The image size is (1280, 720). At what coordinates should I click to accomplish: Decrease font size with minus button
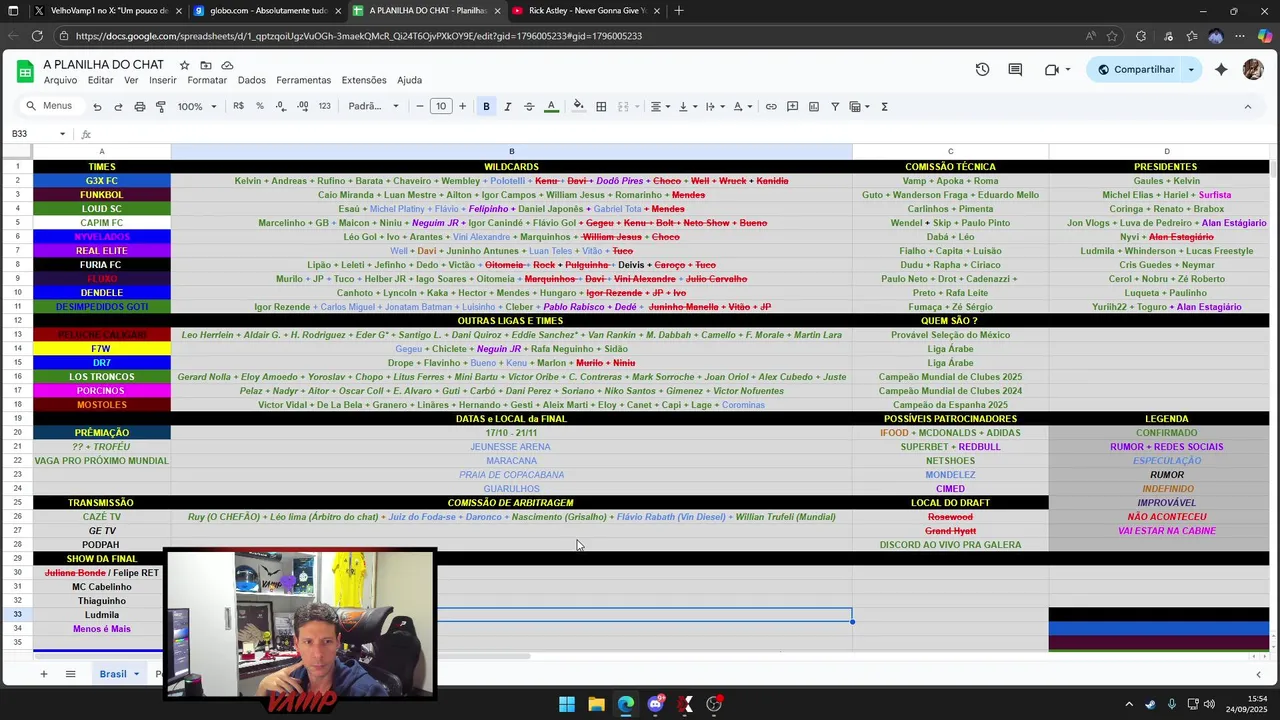click(x=419, y=106)
